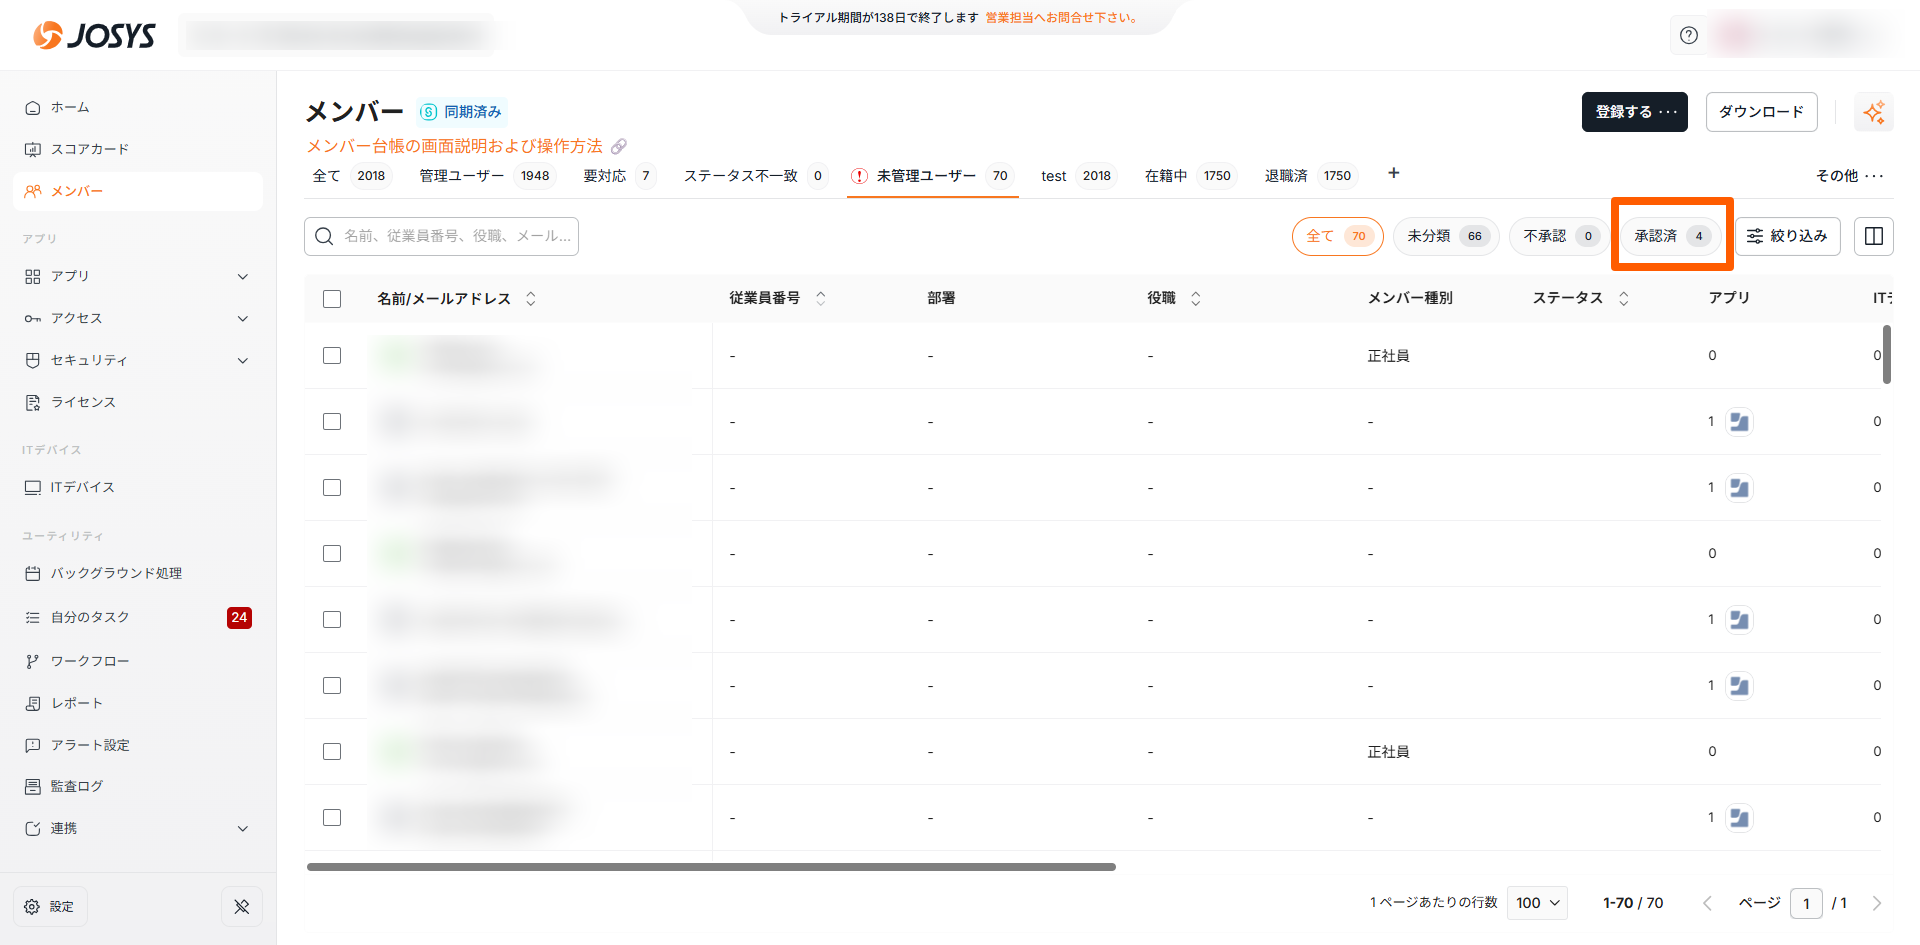Viewport: 1920px width, 945px height.
Task: Select the 正社員 row checkbox at bottom
Action: [x=332, y=752]
